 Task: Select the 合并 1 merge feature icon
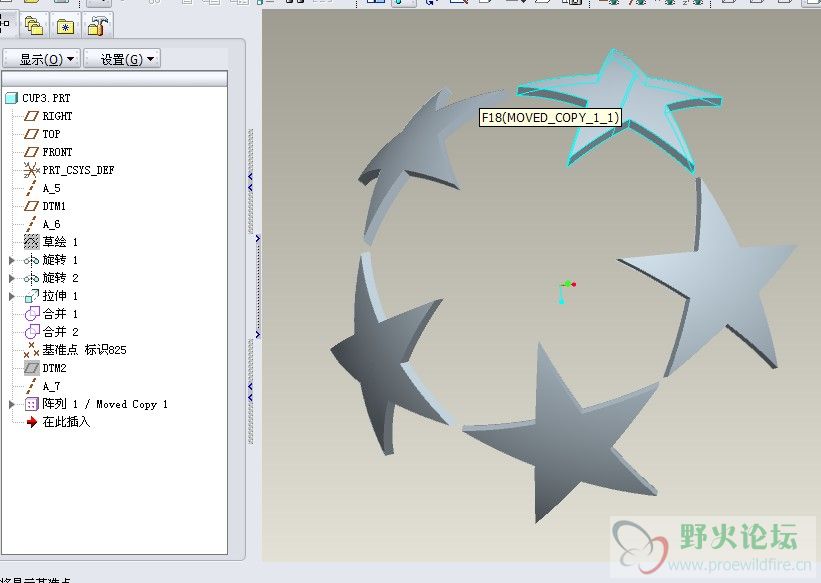pyautogui.click(x=31, y=314)
